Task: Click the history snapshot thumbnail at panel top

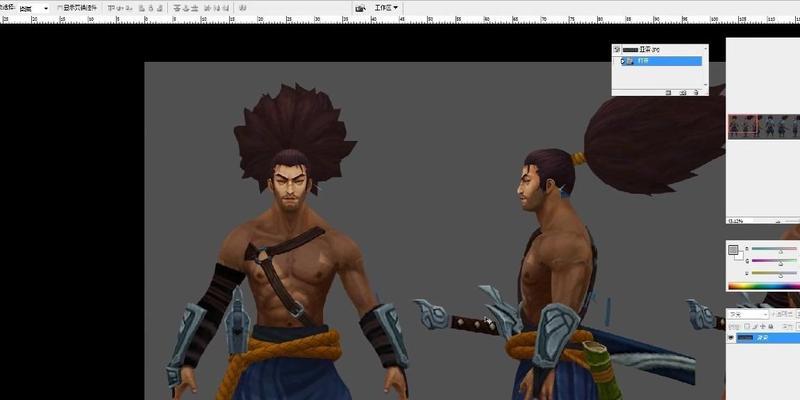Action: click(x=630, y=50)
